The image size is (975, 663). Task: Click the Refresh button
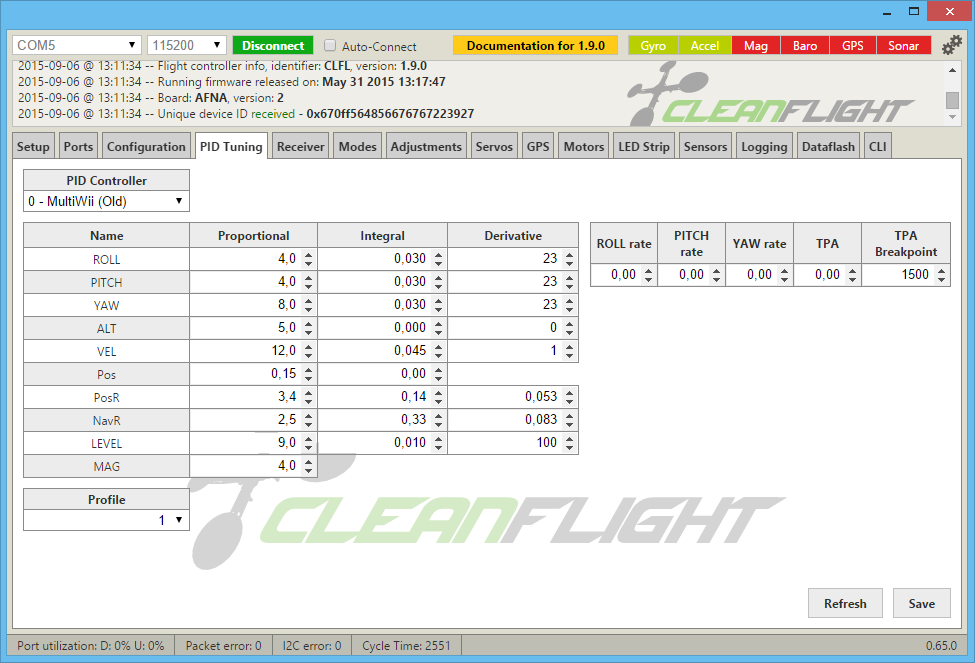pos(845,603)
